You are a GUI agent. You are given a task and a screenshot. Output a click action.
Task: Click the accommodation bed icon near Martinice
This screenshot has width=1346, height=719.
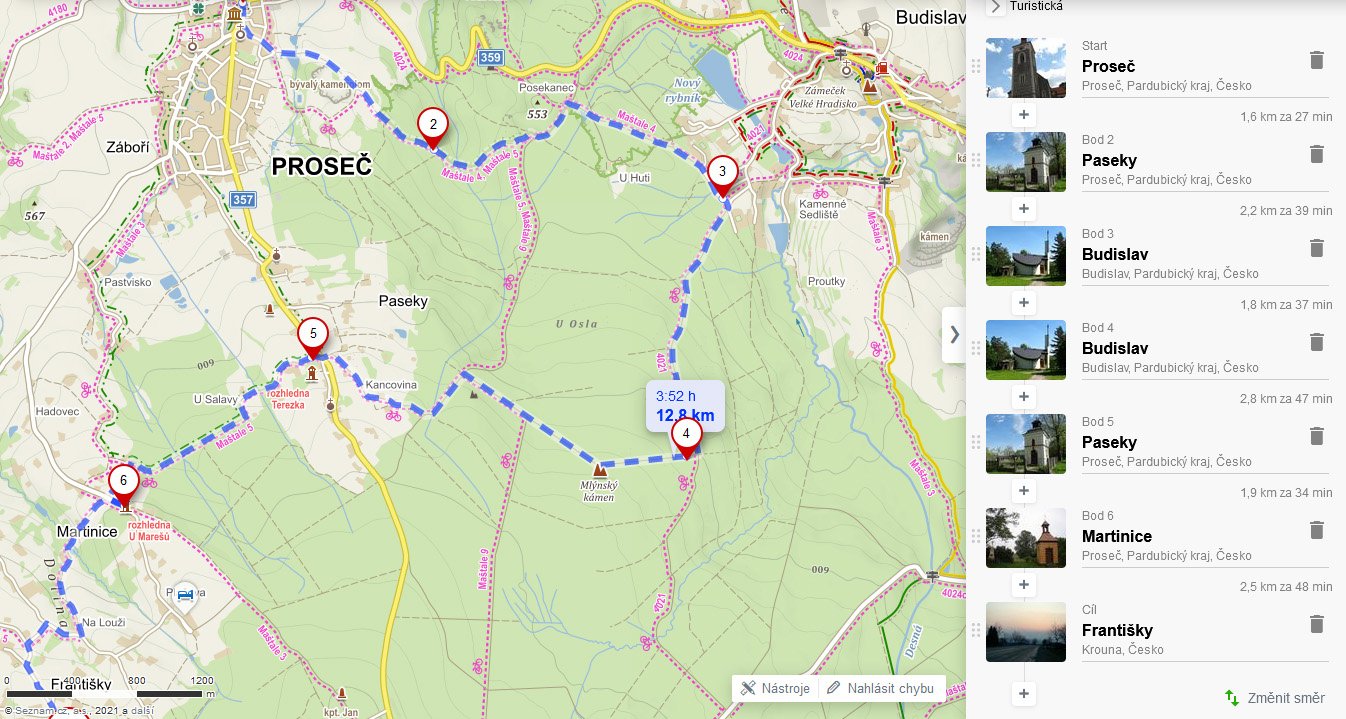tap(185, 597)
